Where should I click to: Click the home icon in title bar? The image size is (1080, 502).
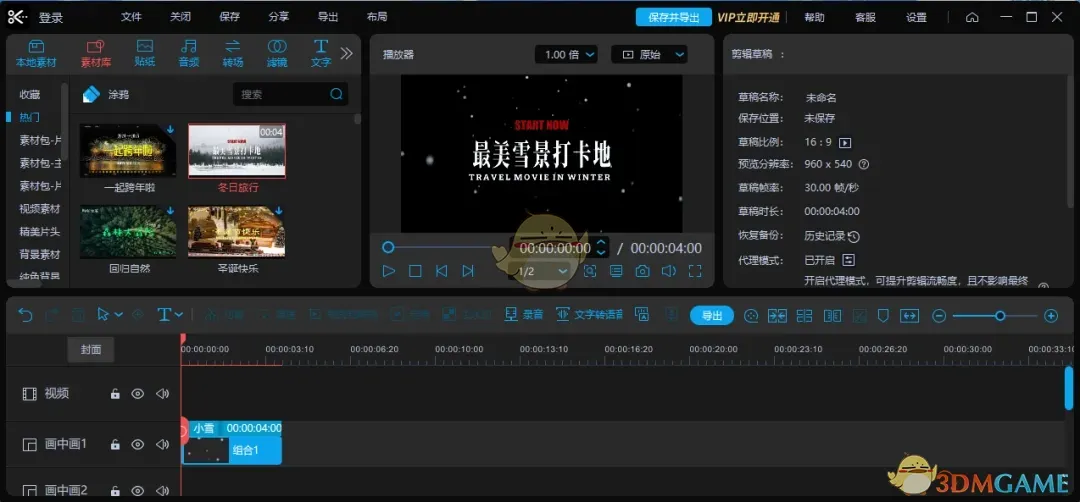tap(972, 17)
